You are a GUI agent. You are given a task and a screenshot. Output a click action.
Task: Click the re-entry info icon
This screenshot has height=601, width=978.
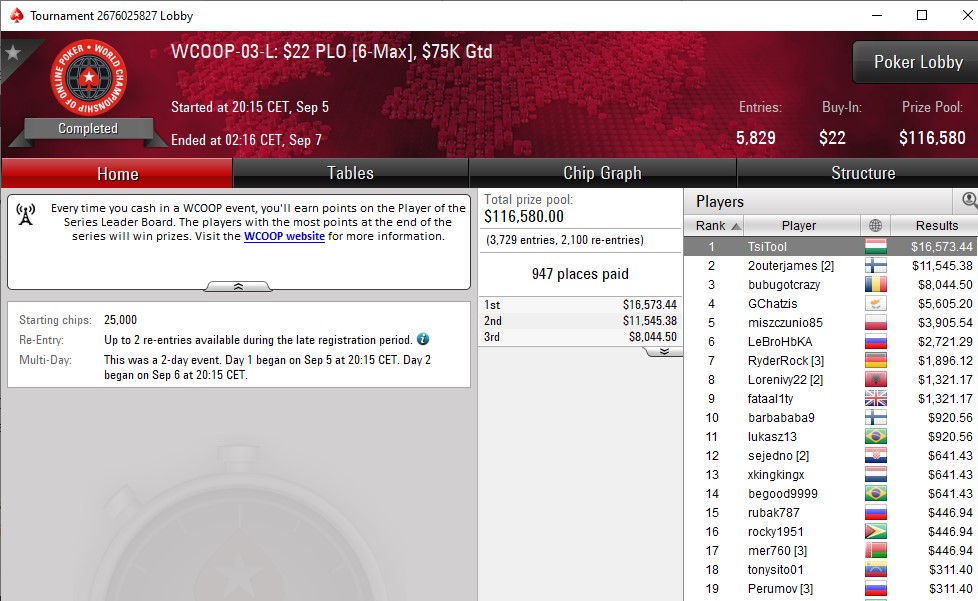coord(423,339)
